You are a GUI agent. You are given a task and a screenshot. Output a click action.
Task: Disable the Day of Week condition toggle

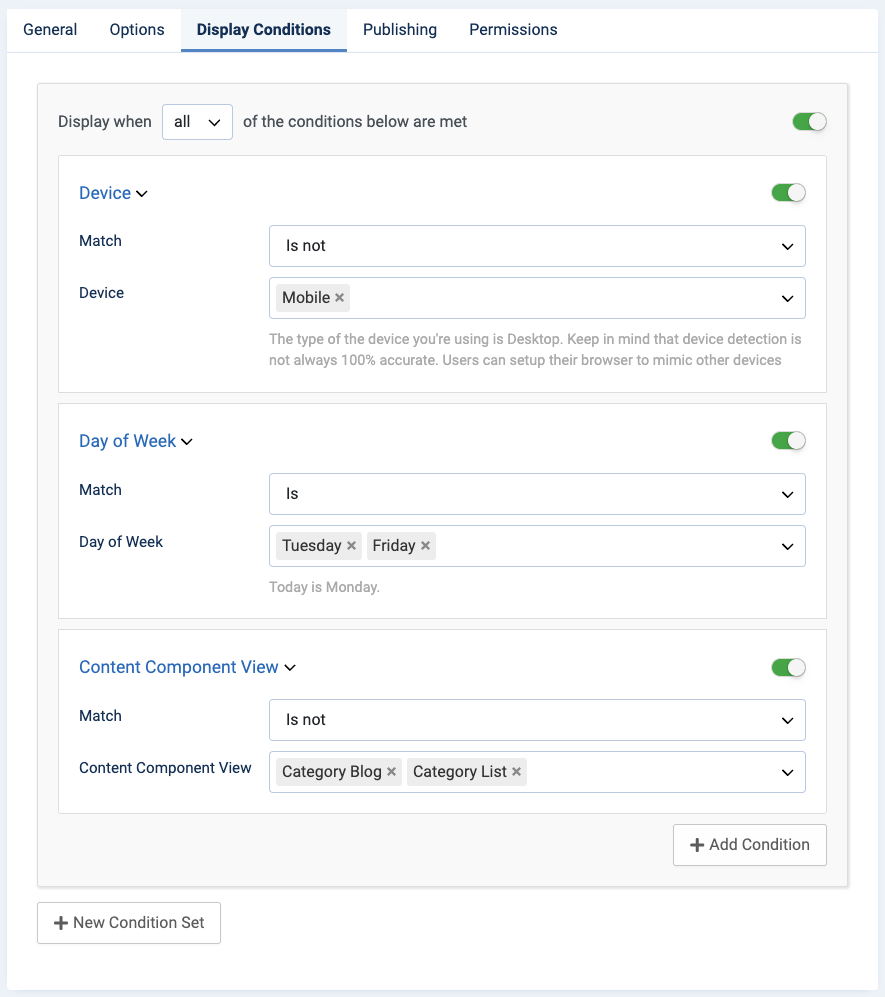pyautogui.click(x=788, y=441)
